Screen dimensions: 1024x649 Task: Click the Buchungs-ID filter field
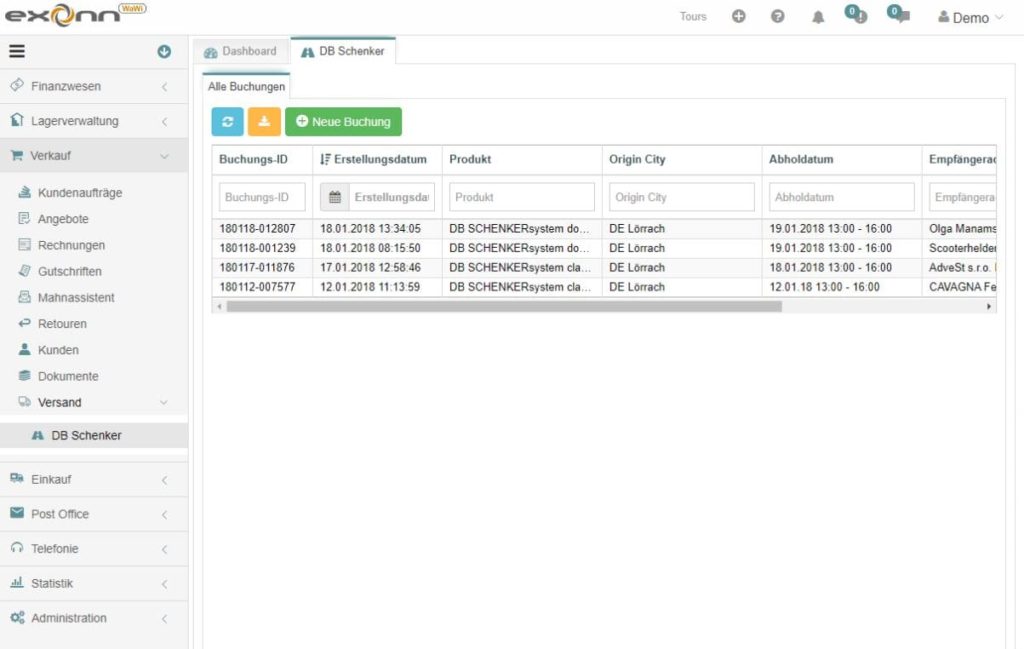[x=262, y=197]
